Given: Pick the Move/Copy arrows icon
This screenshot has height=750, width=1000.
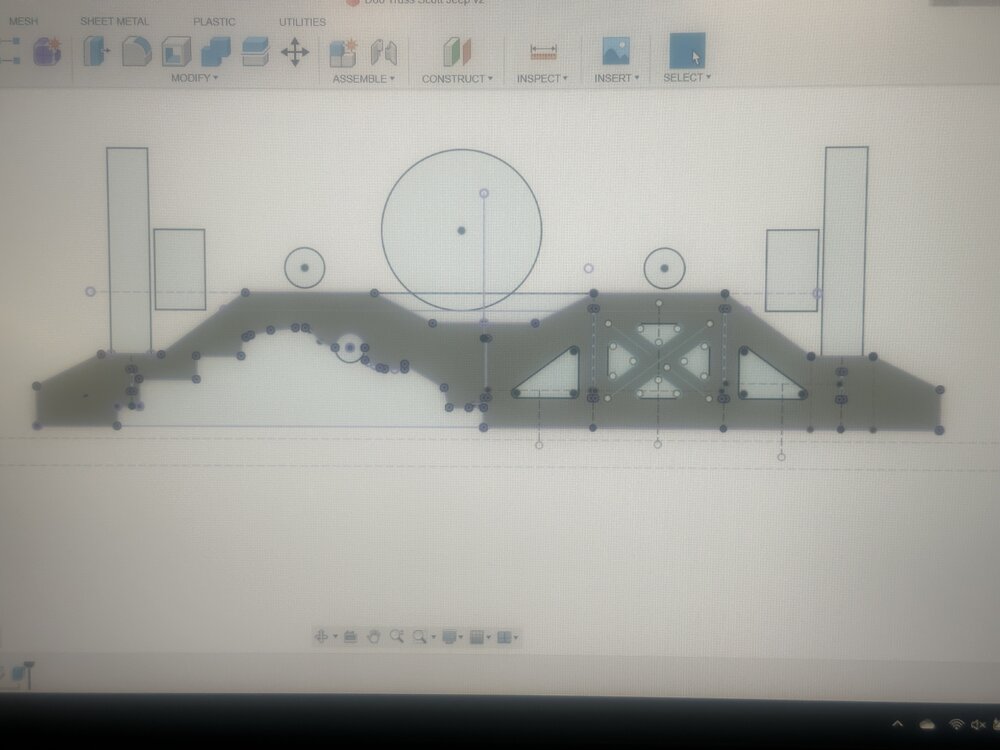Looking at the screenshot, I should tap(295, 52).
